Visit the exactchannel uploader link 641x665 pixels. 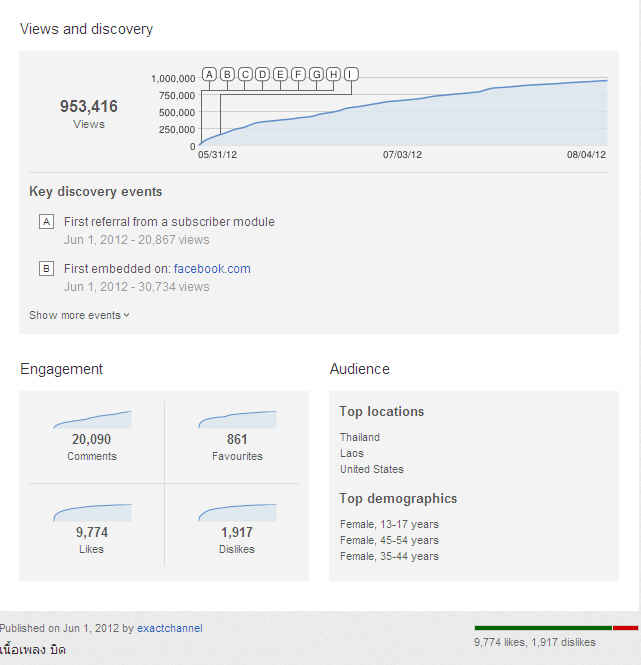pos(170,628)
